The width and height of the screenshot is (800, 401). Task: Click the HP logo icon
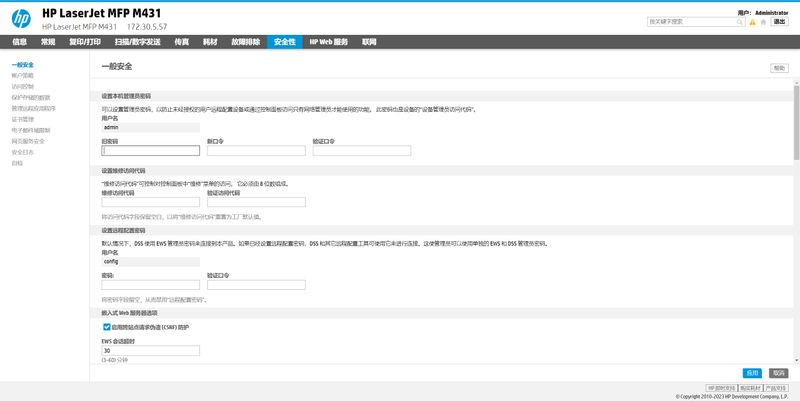pyautogui.click(x=20, y=17)
